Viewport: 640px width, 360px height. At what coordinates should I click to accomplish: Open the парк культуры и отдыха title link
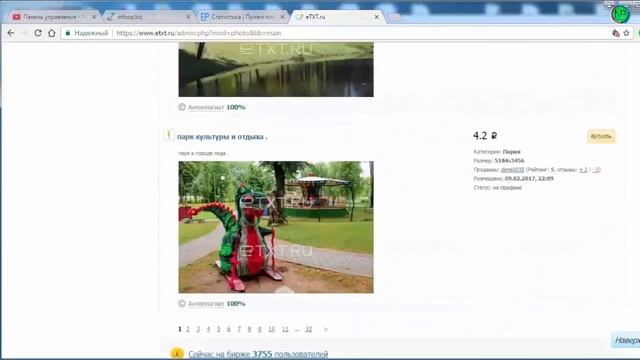point(222,137)
